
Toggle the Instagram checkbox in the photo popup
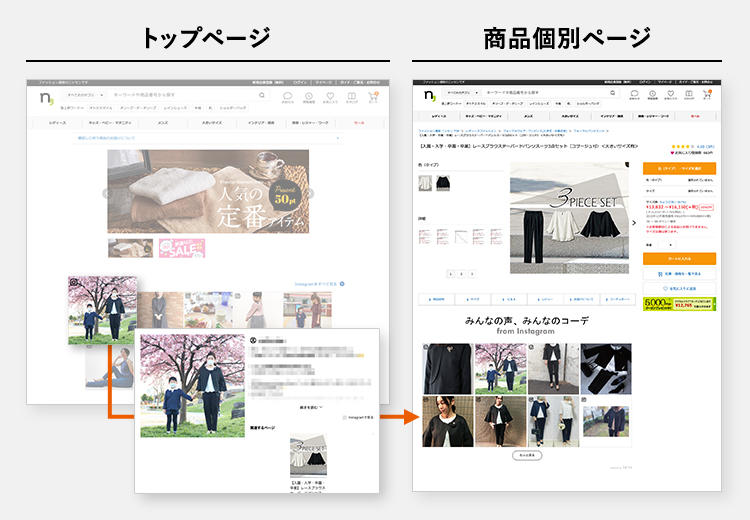coord(345,417)
